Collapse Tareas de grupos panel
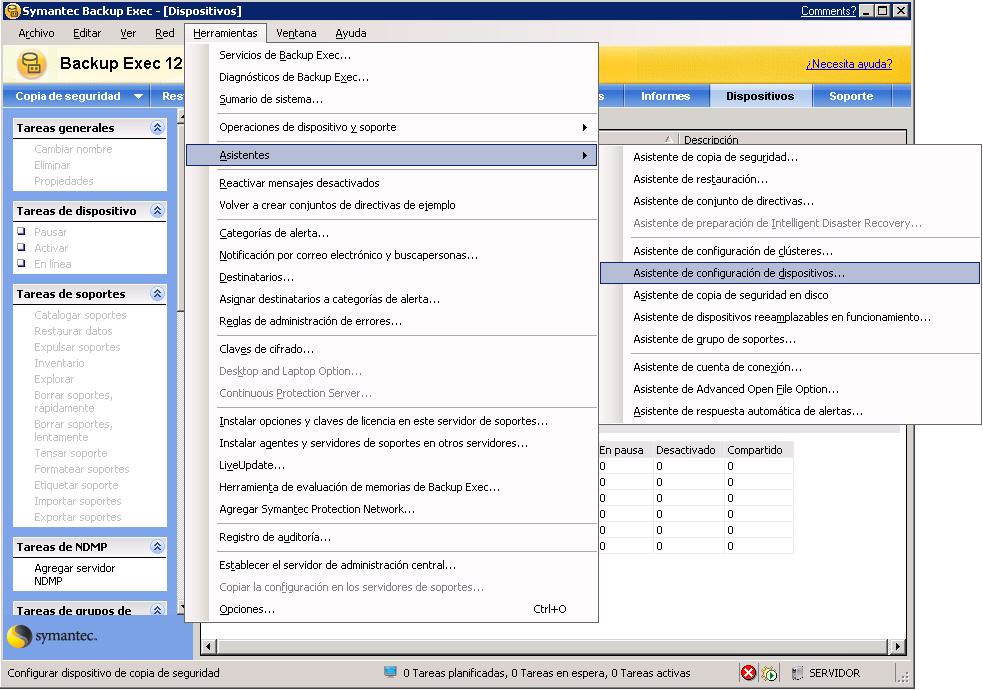 click(157, 610)
